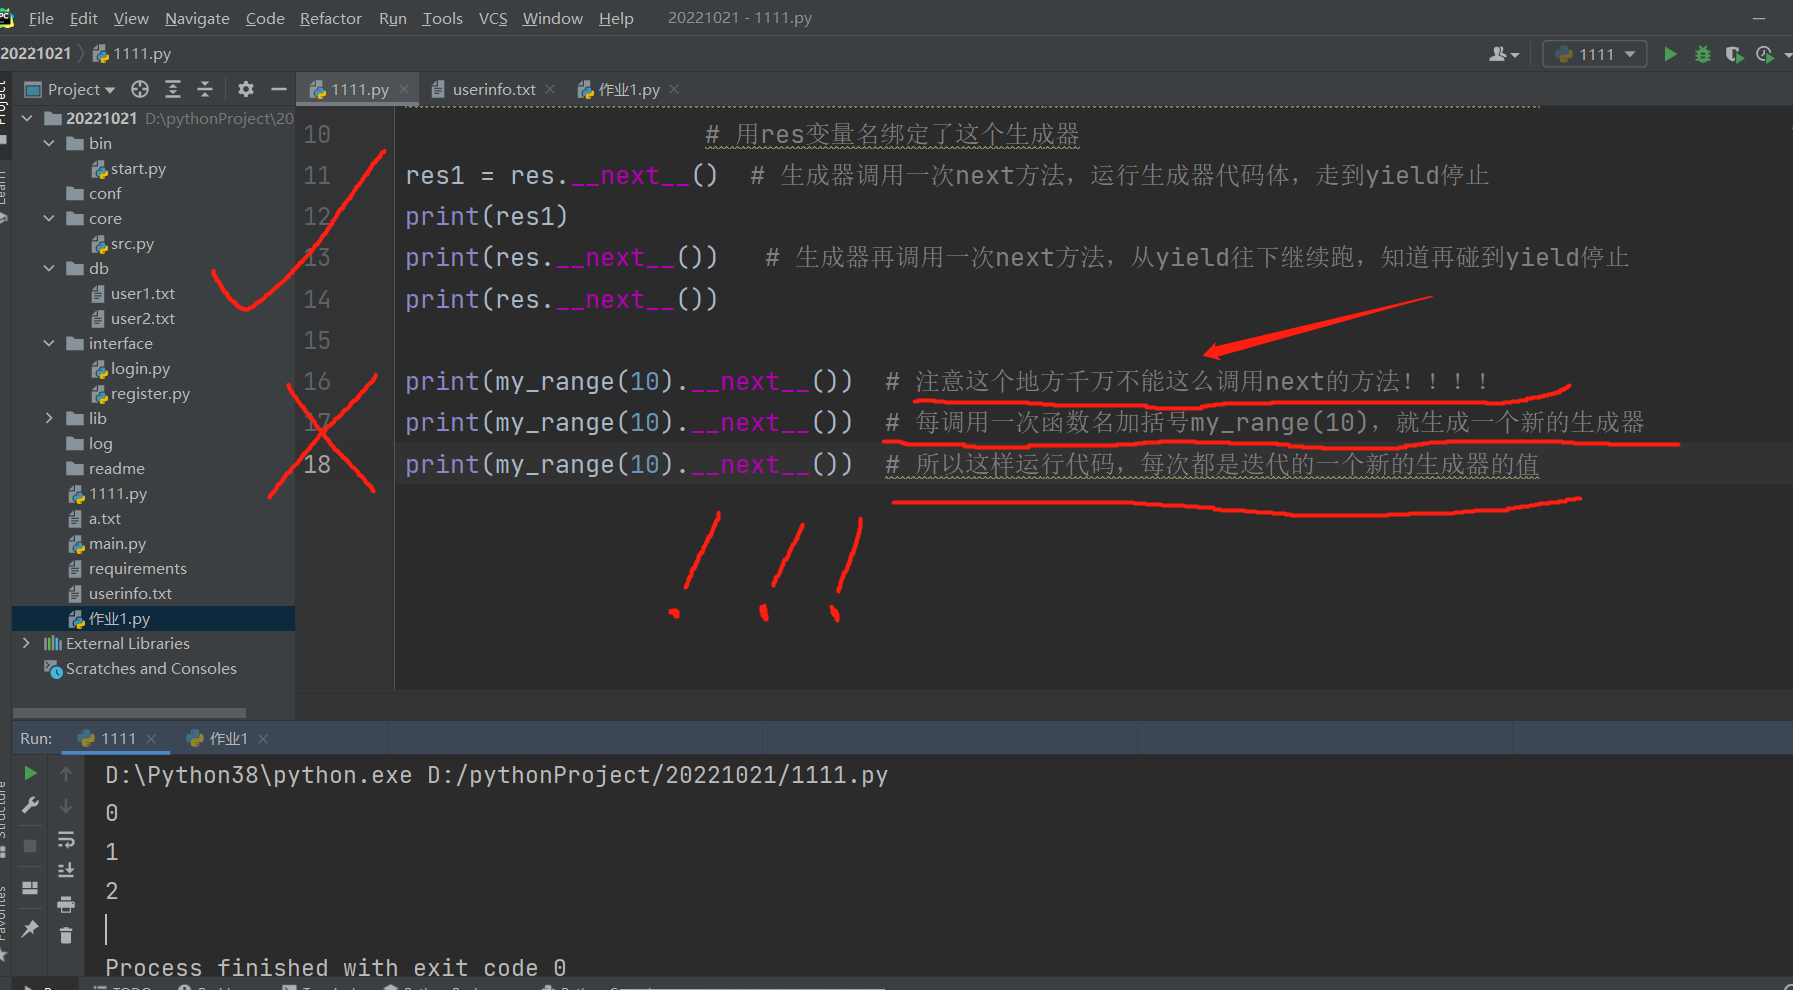Select requirements file in project tree
Screen dimensions: 1793x990
[x=137, y=568]
